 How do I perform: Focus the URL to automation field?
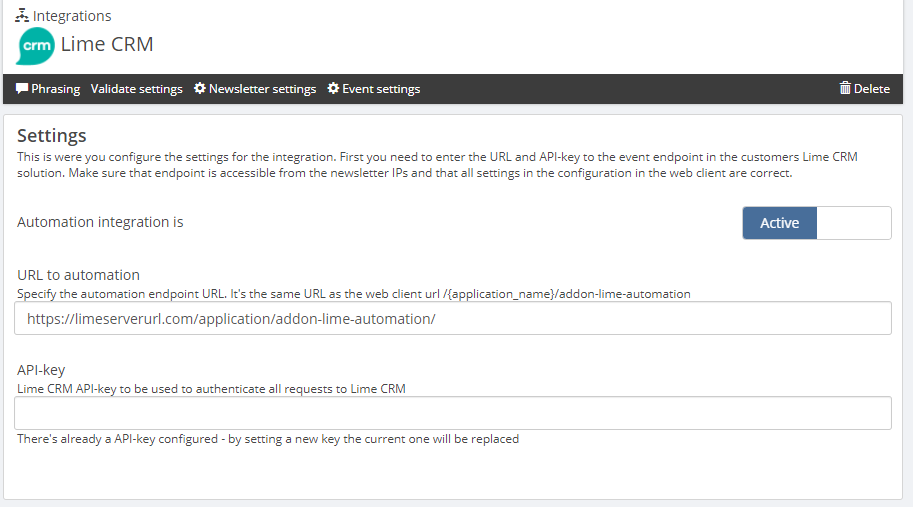pos(453,318)
